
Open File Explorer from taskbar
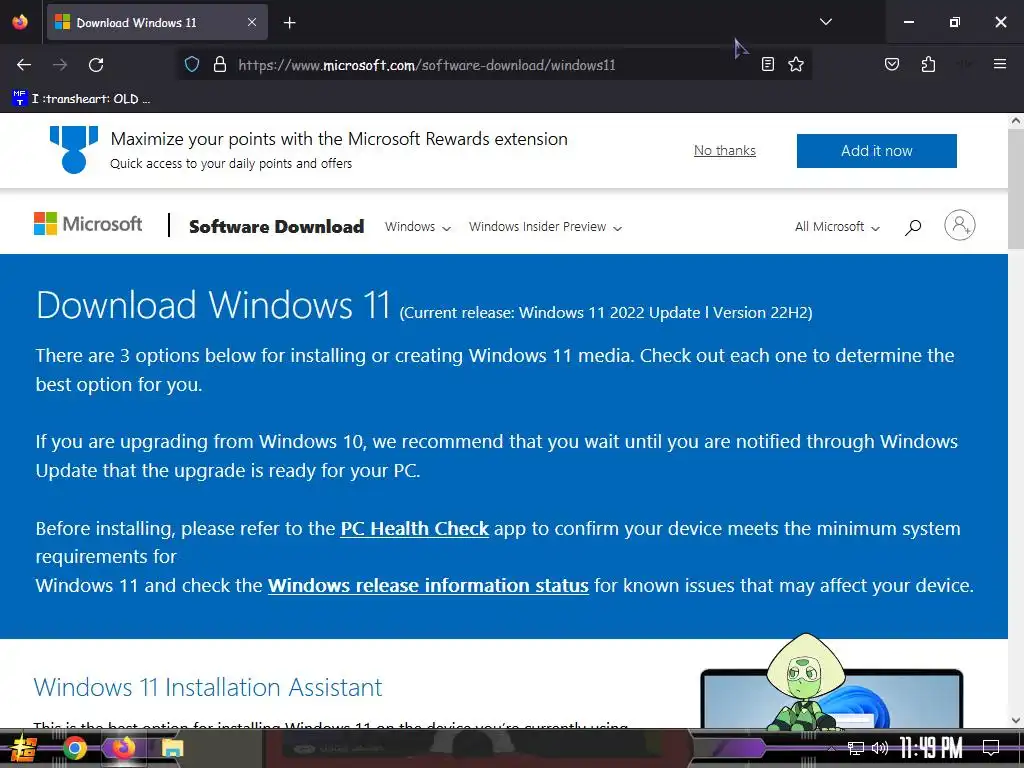(172, 748)
